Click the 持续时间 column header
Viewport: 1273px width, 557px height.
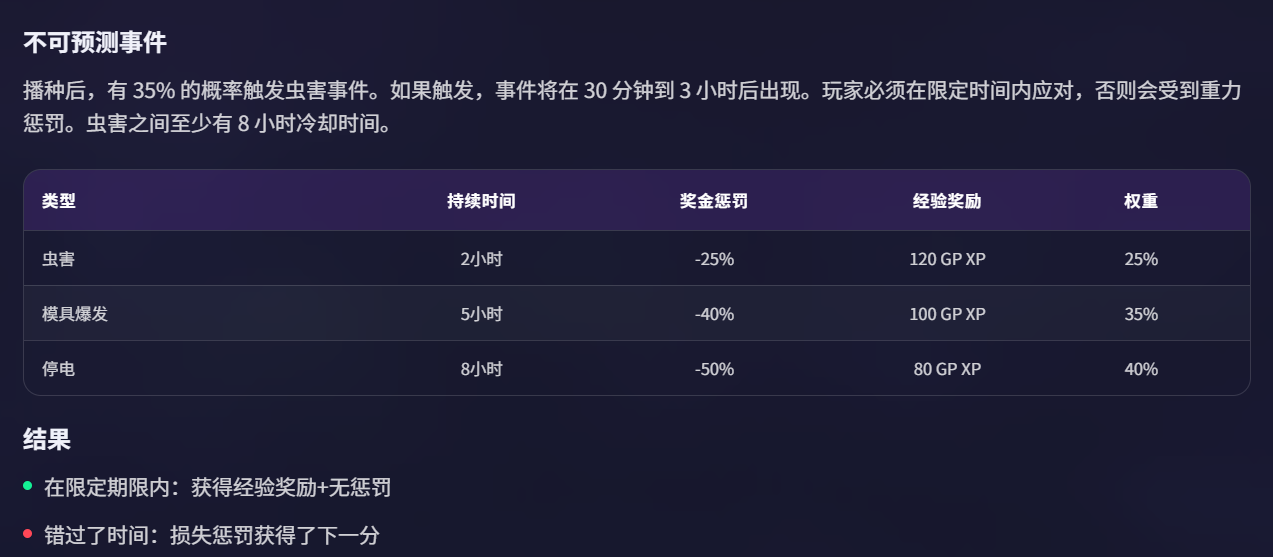point(481,201)
